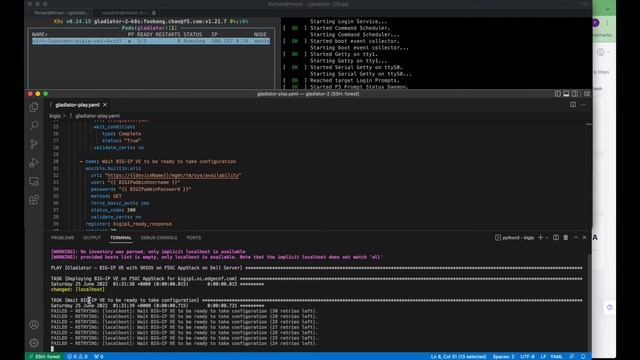Select the TERMINAL panel tab
This screenshot has height=360, width=640.
pyautogui.click(x=121, y=238)
